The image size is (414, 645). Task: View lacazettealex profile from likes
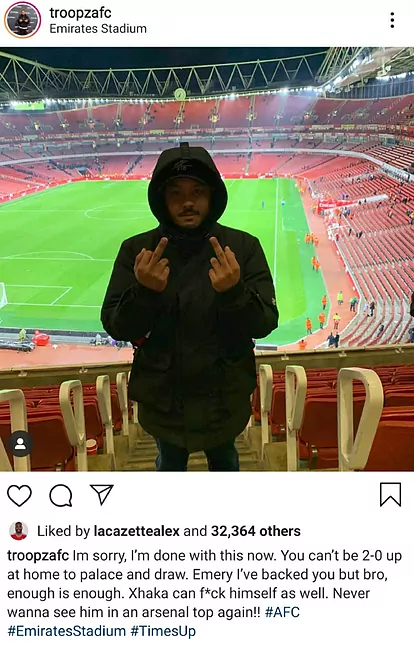[137, 531]
